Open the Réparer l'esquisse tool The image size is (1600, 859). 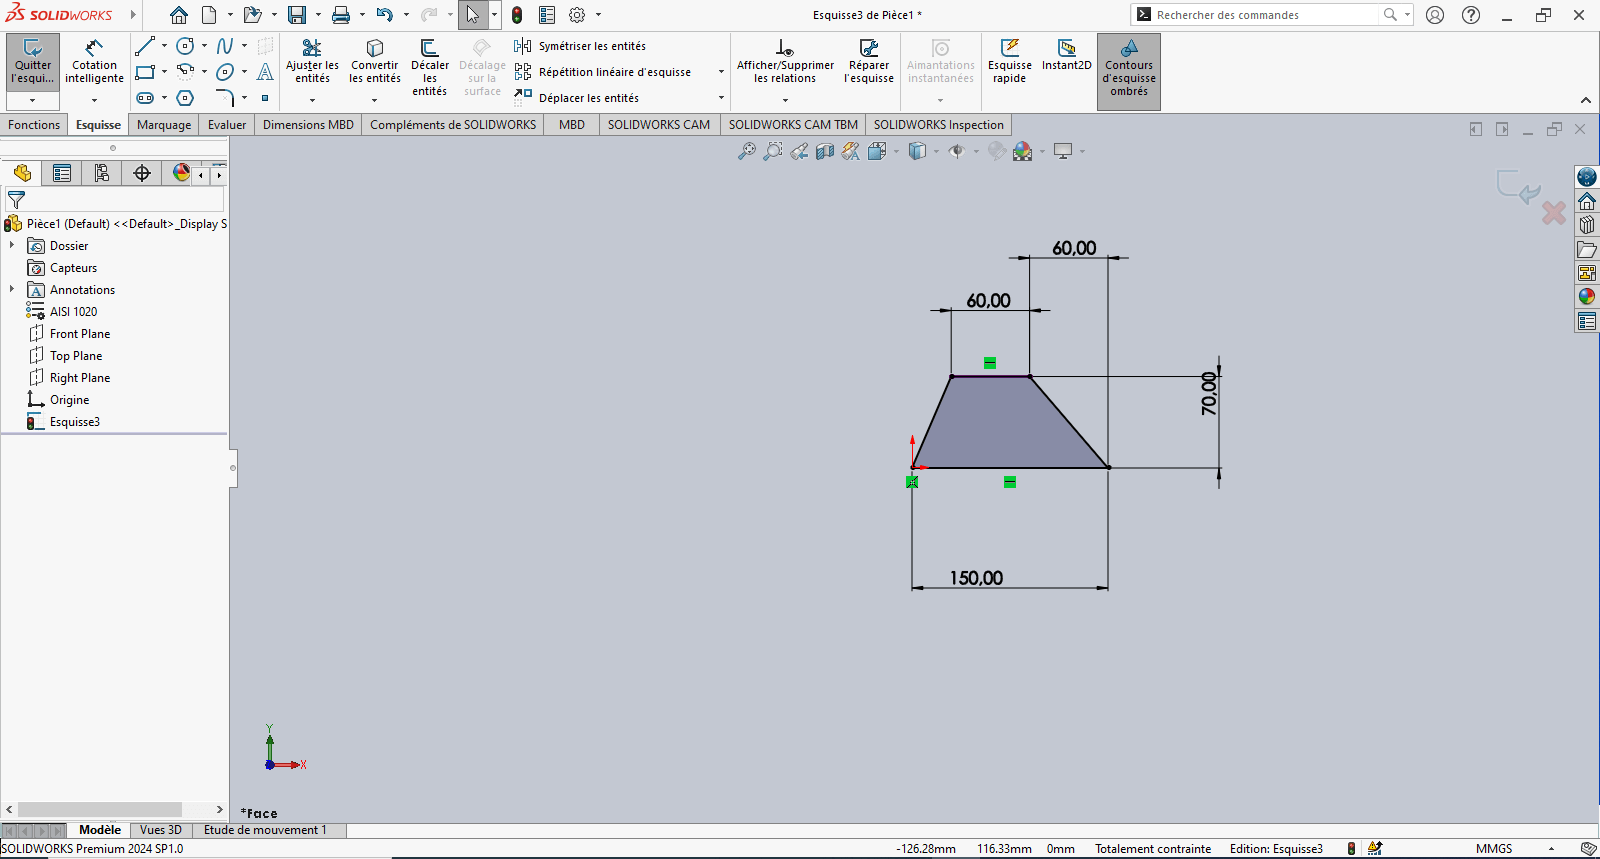pos(868,62)
